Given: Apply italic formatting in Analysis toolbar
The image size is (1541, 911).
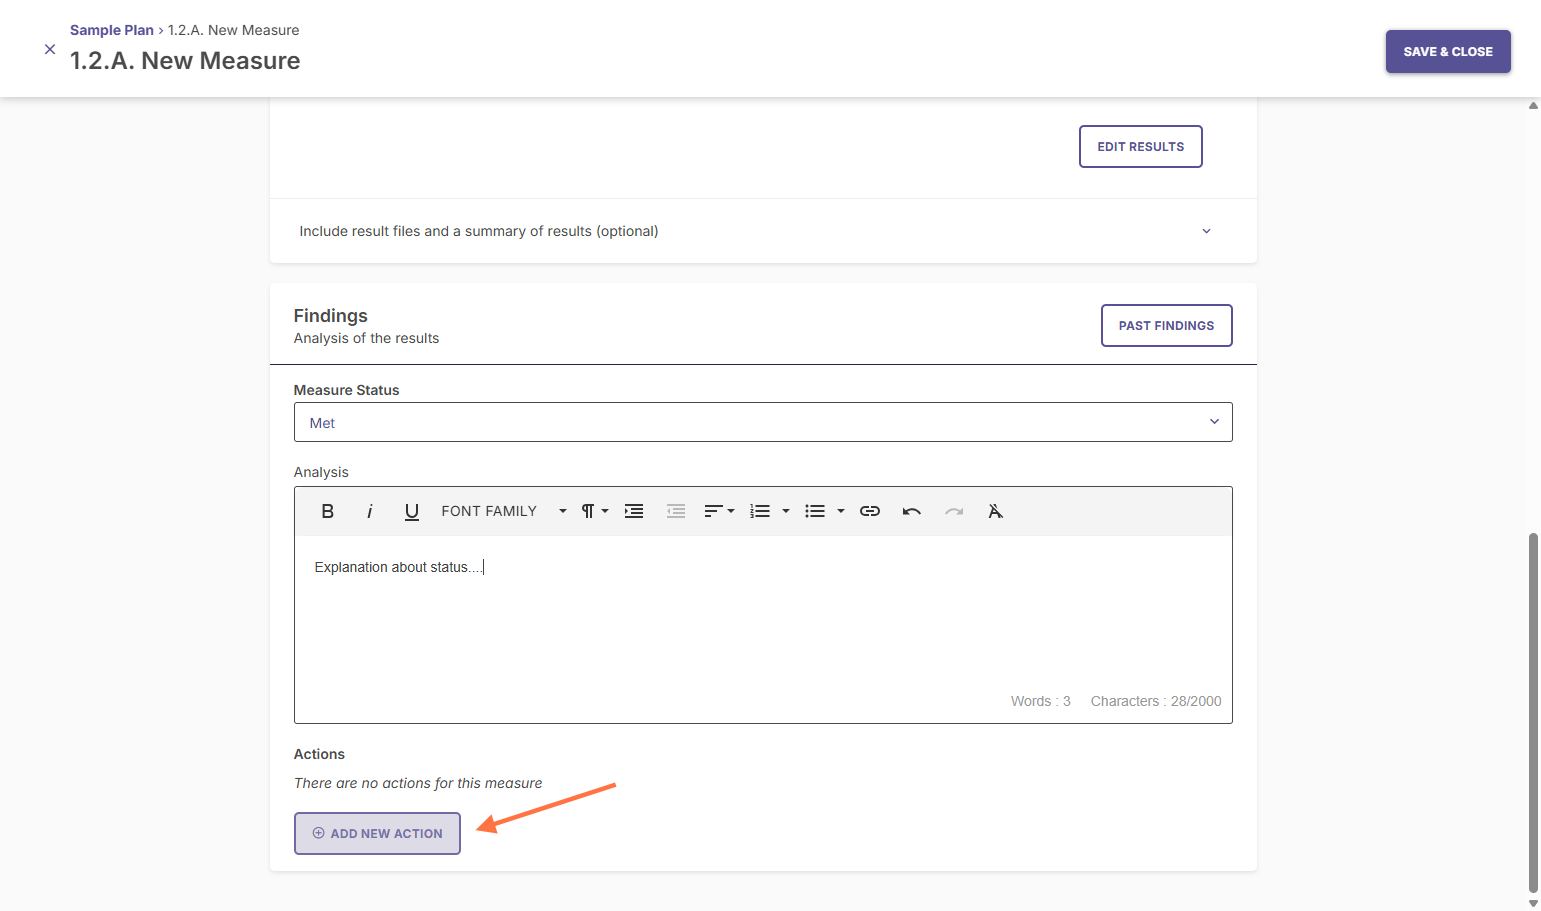Looking at the screenshot, I should tap(369, 511).
